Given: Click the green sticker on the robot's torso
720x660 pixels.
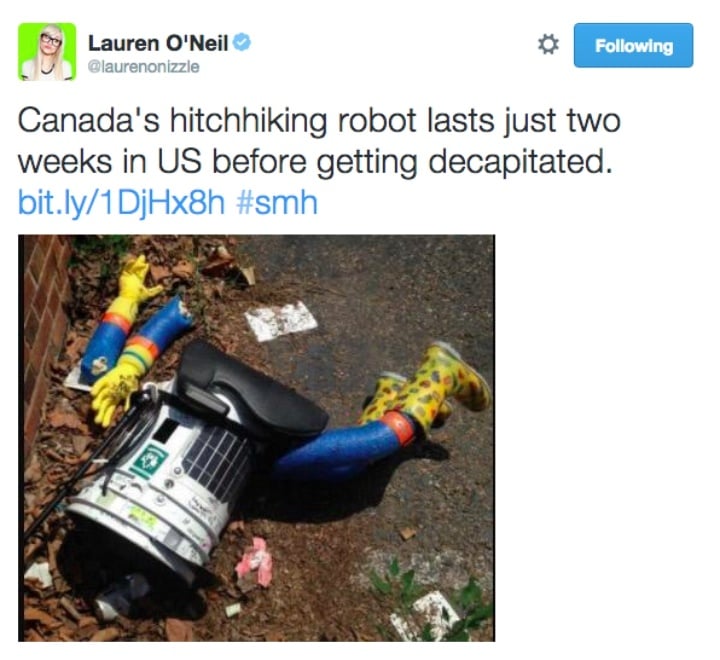Looking at the screenshot, I should pos(147,461).
